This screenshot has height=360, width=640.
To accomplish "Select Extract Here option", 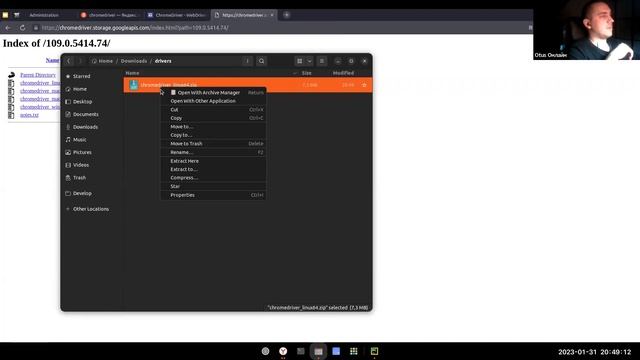I will pos(213,161).
